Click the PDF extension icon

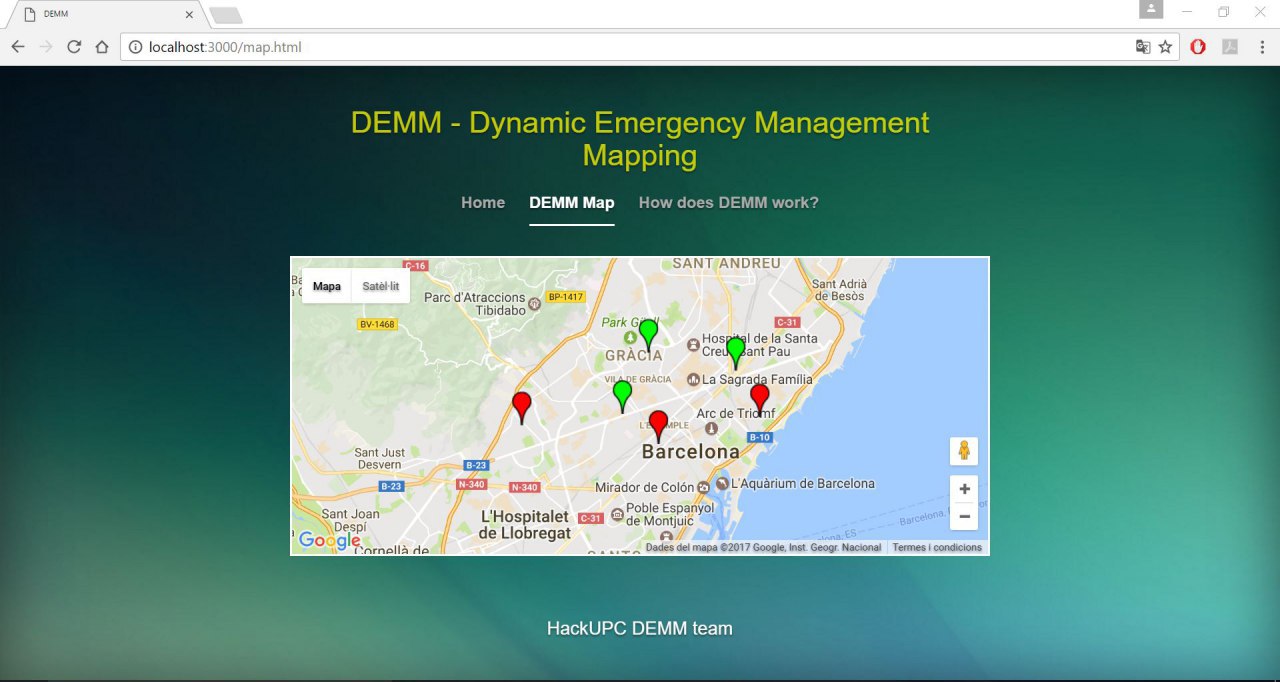click(x=1230, y=47)
